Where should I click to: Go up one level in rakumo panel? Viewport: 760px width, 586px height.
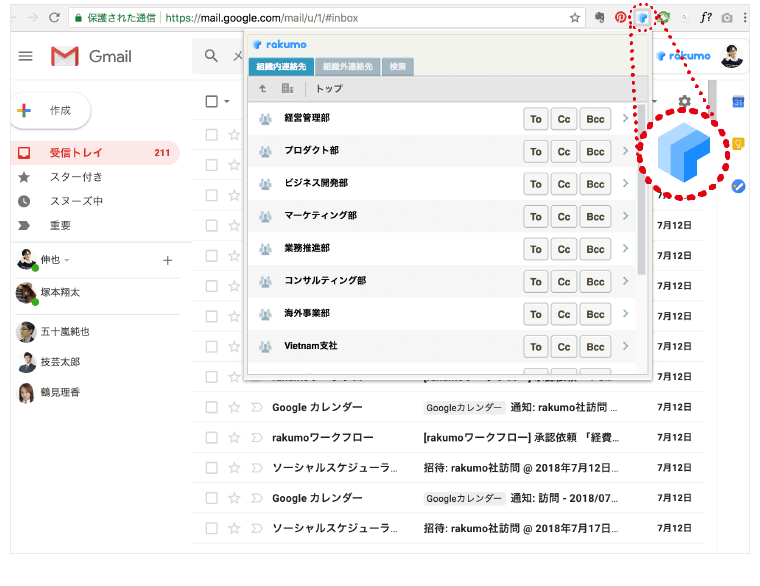tap(263, 89)
